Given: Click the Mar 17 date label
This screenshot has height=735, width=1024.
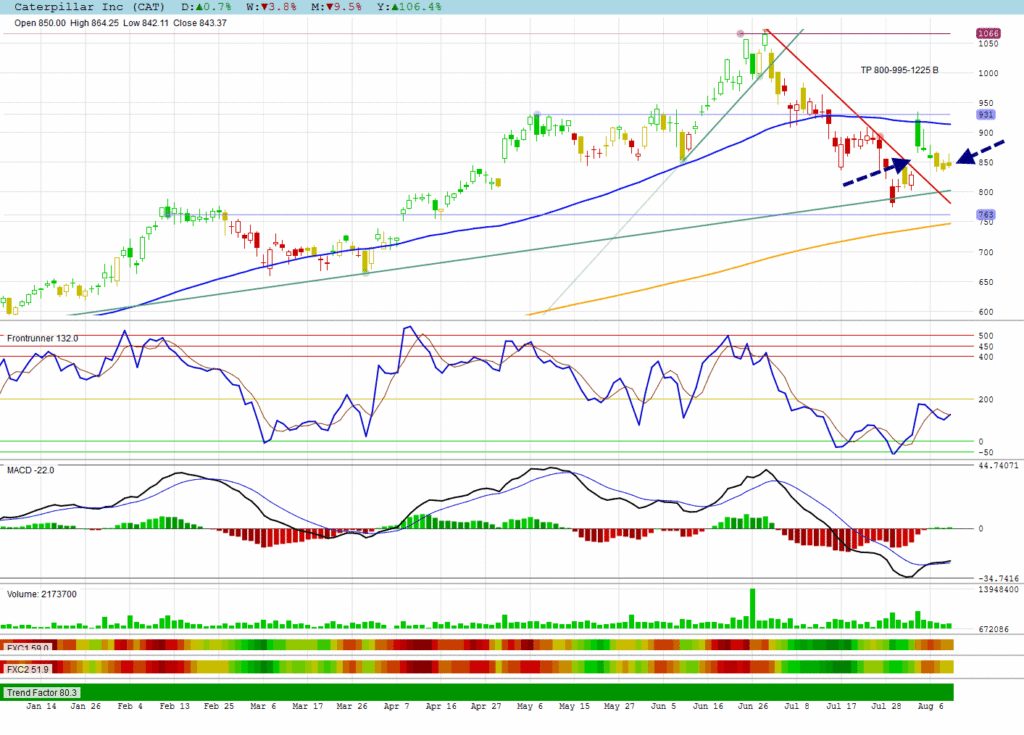Looking at the screenshot, I should 308,706.
